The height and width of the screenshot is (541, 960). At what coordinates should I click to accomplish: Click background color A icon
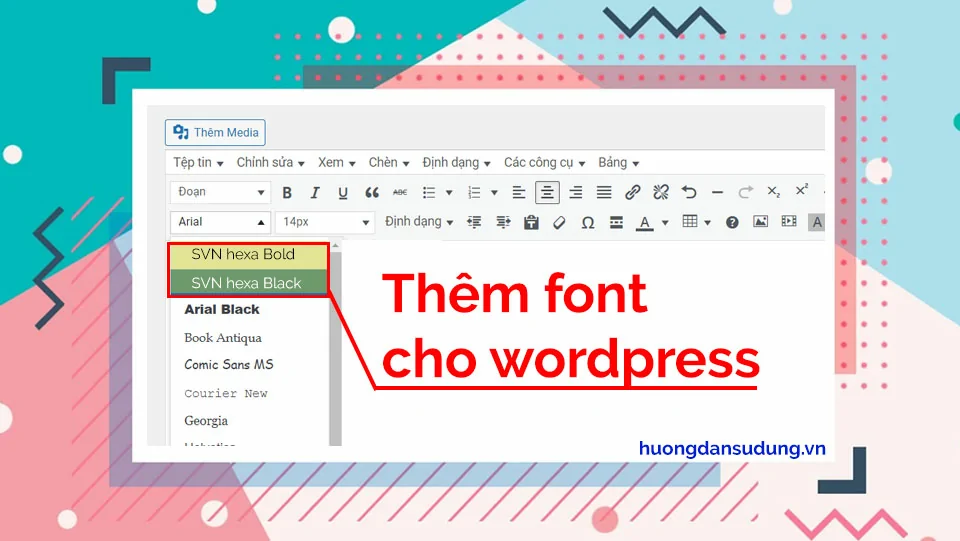(x=816, y=222)
